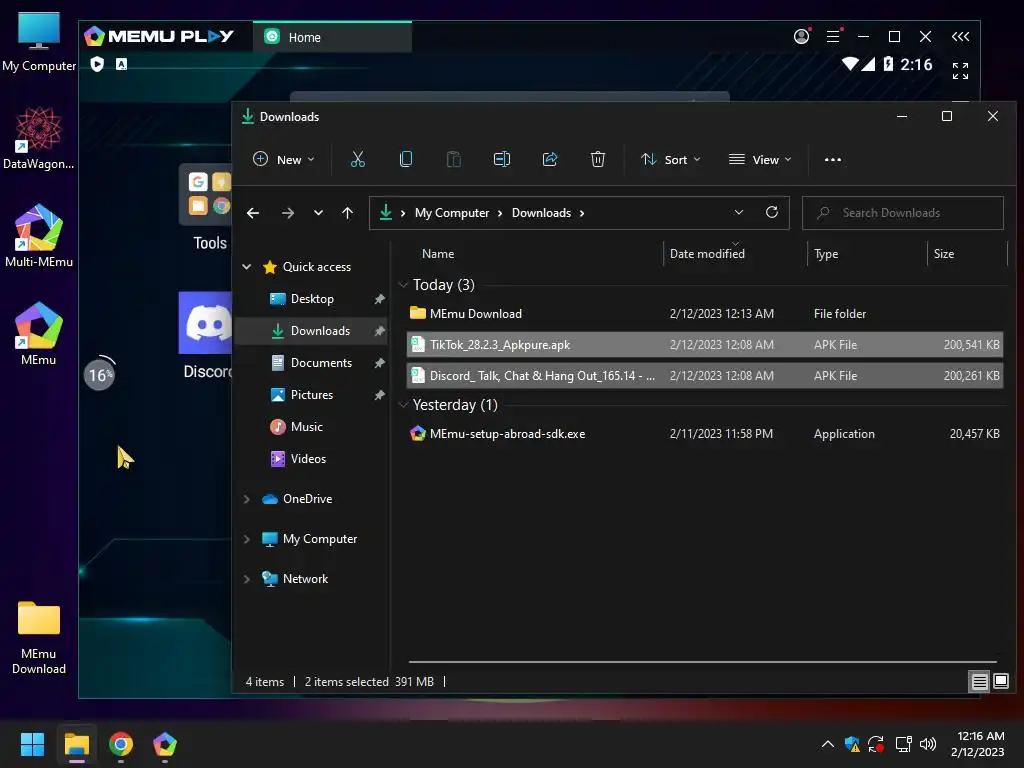Open Pictures in Quick access
The width and height of the screenshot is (1024, 768).
311,394
